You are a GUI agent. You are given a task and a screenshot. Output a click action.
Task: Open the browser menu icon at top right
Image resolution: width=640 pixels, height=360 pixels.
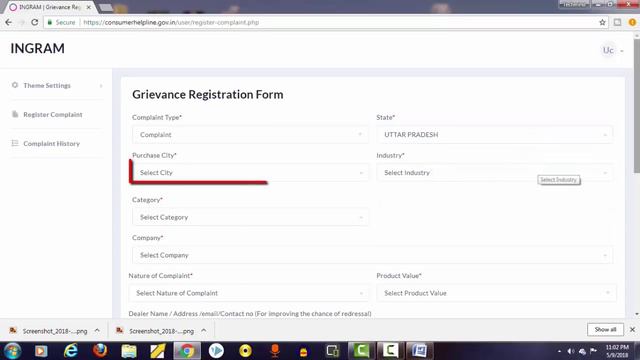632,22
